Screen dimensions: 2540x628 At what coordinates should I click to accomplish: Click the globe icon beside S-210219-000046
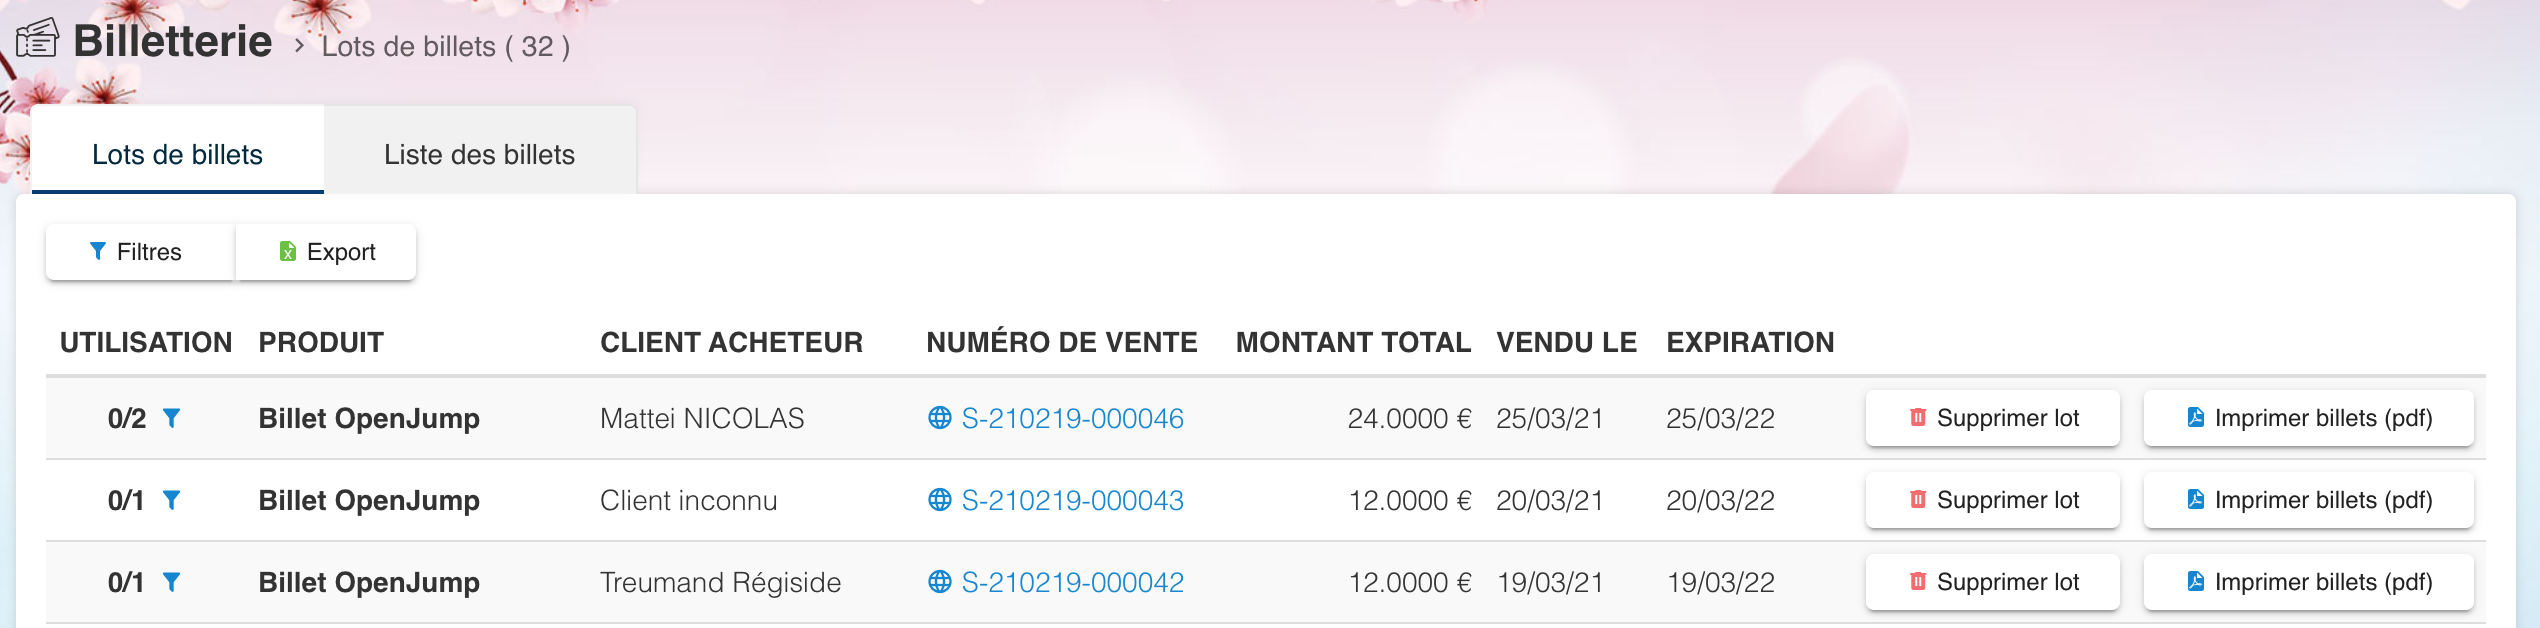[x=939, y=418]
